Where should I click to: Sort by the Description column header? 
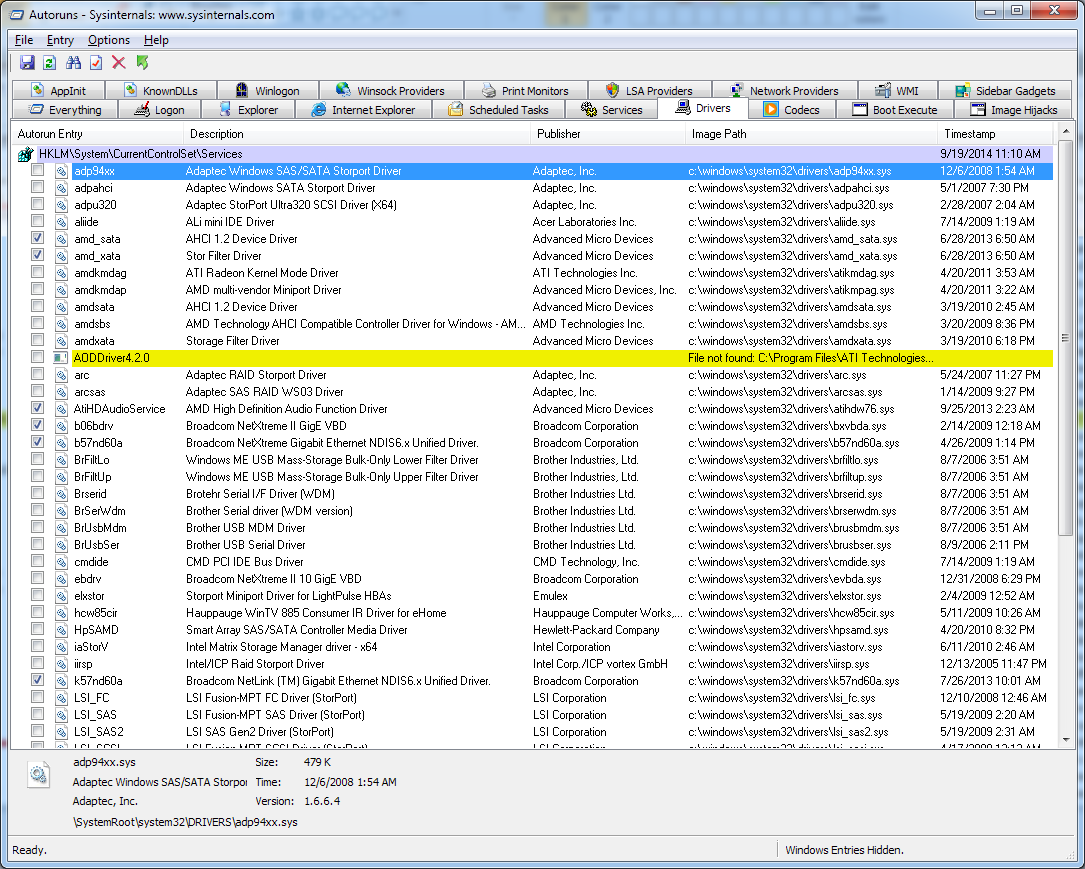click(x=357, y=134)
